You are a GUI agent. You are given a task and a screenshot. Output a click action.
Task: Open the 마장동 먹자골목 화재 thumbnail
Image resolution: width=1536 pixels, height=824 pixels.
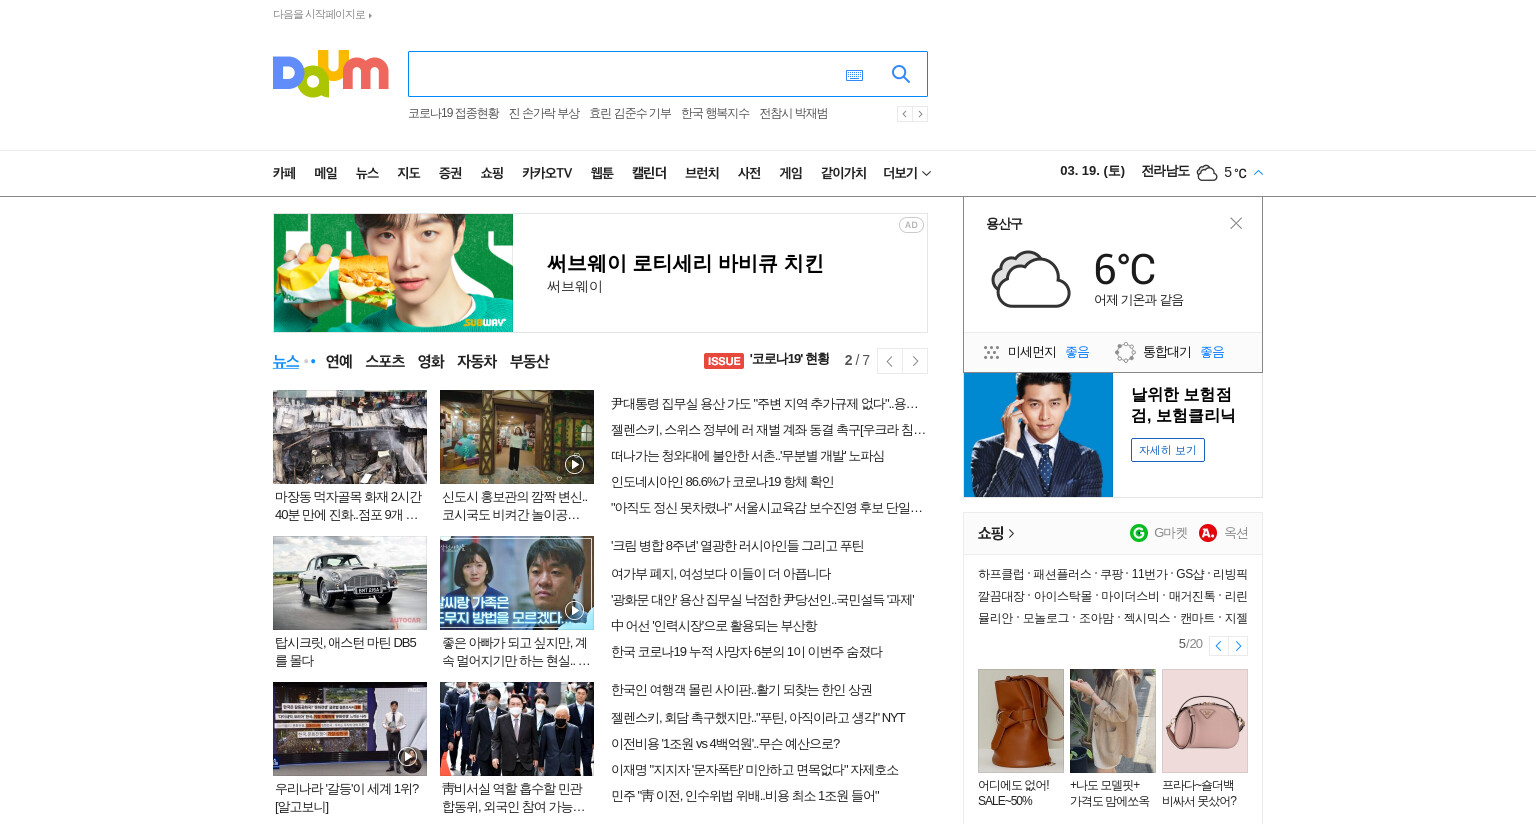[350, 437]
